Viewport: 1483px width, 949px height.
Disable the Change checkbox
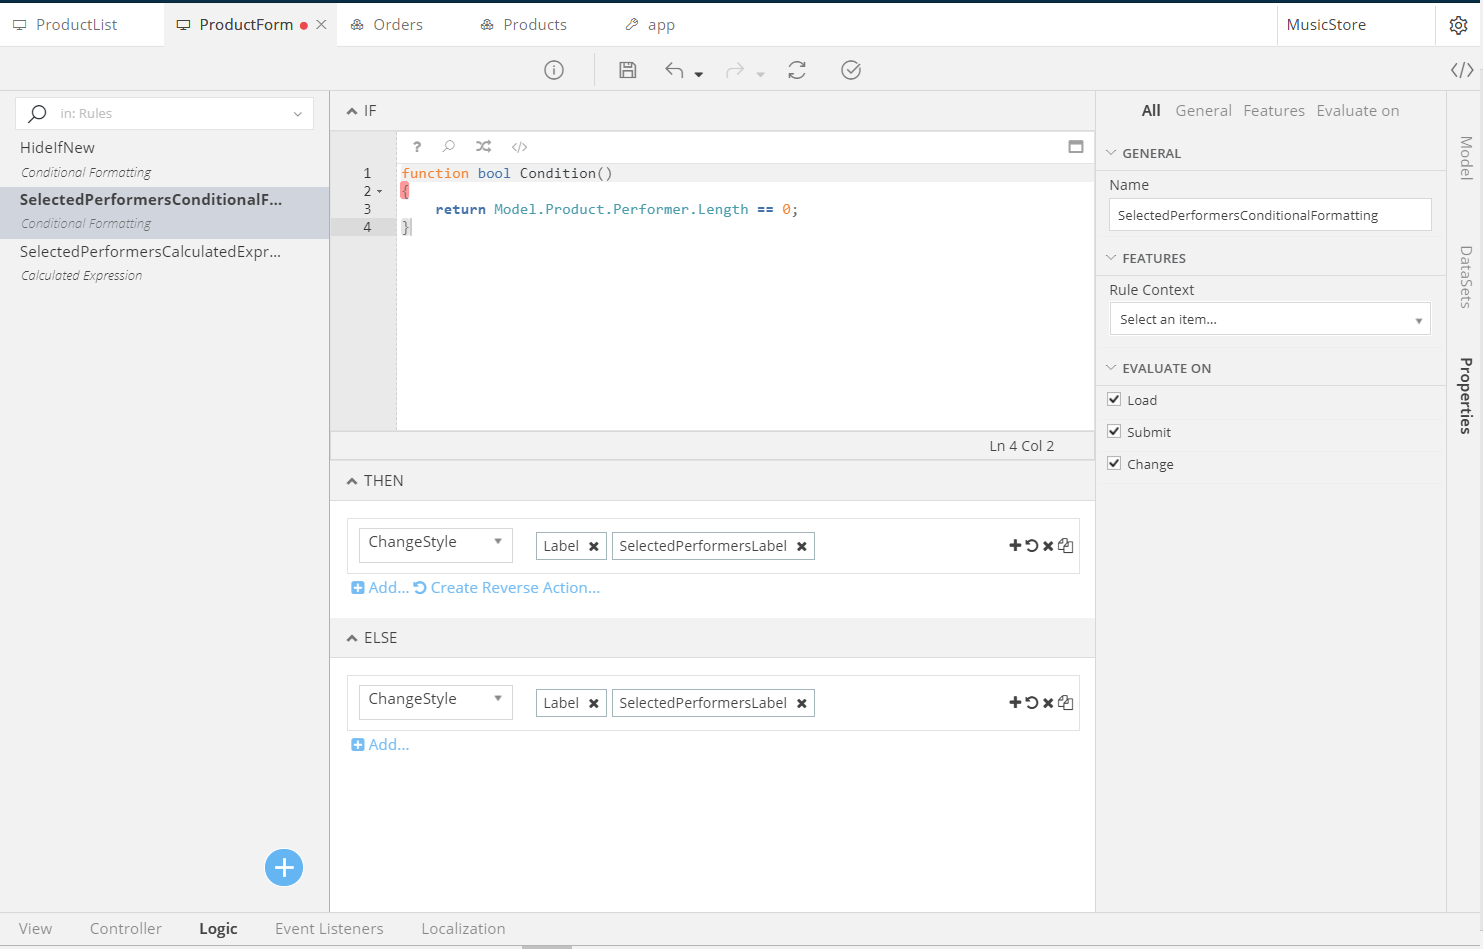1114,464
